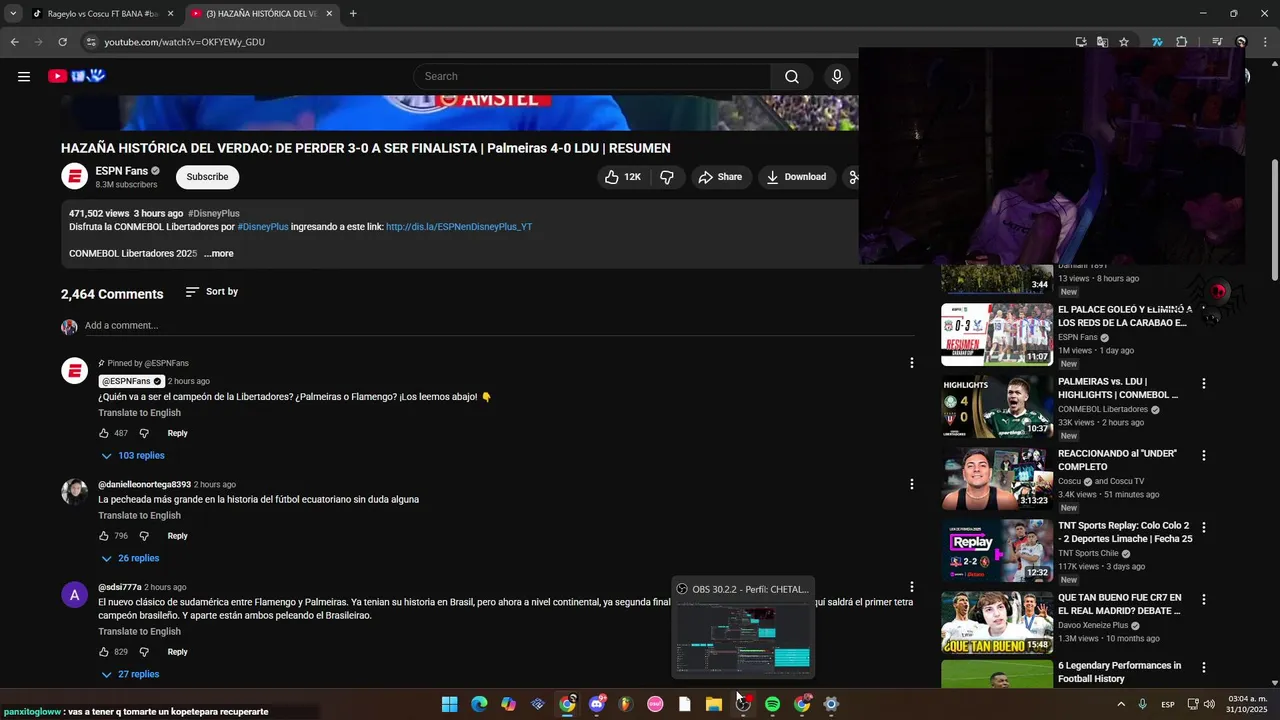Share the video
The height and width of the screenshot is (720, 1280).
coord(720,177)
